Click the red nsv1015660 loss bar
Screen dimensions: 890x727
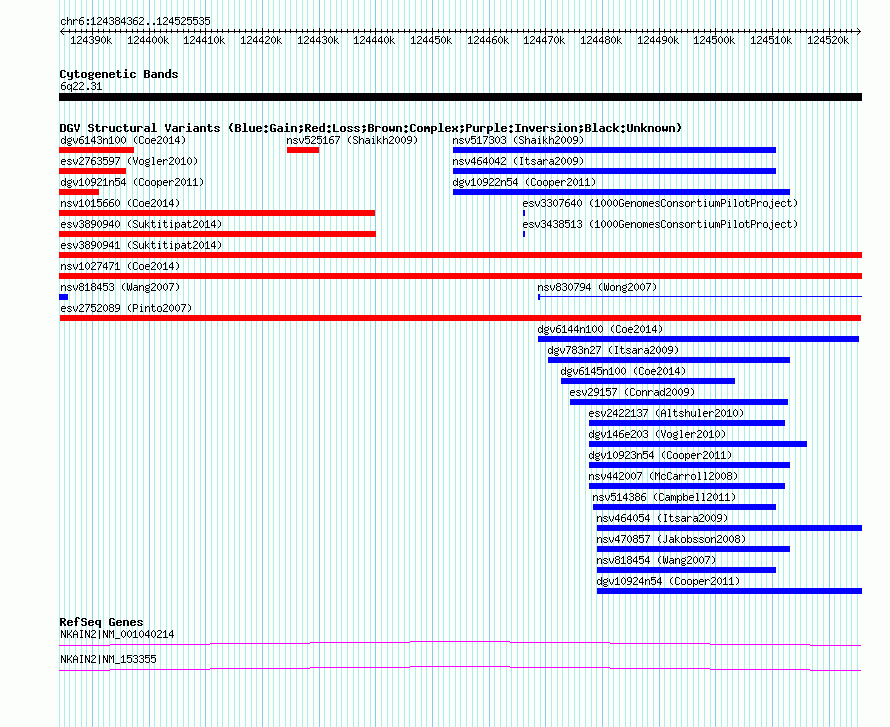tap(217, 213)
